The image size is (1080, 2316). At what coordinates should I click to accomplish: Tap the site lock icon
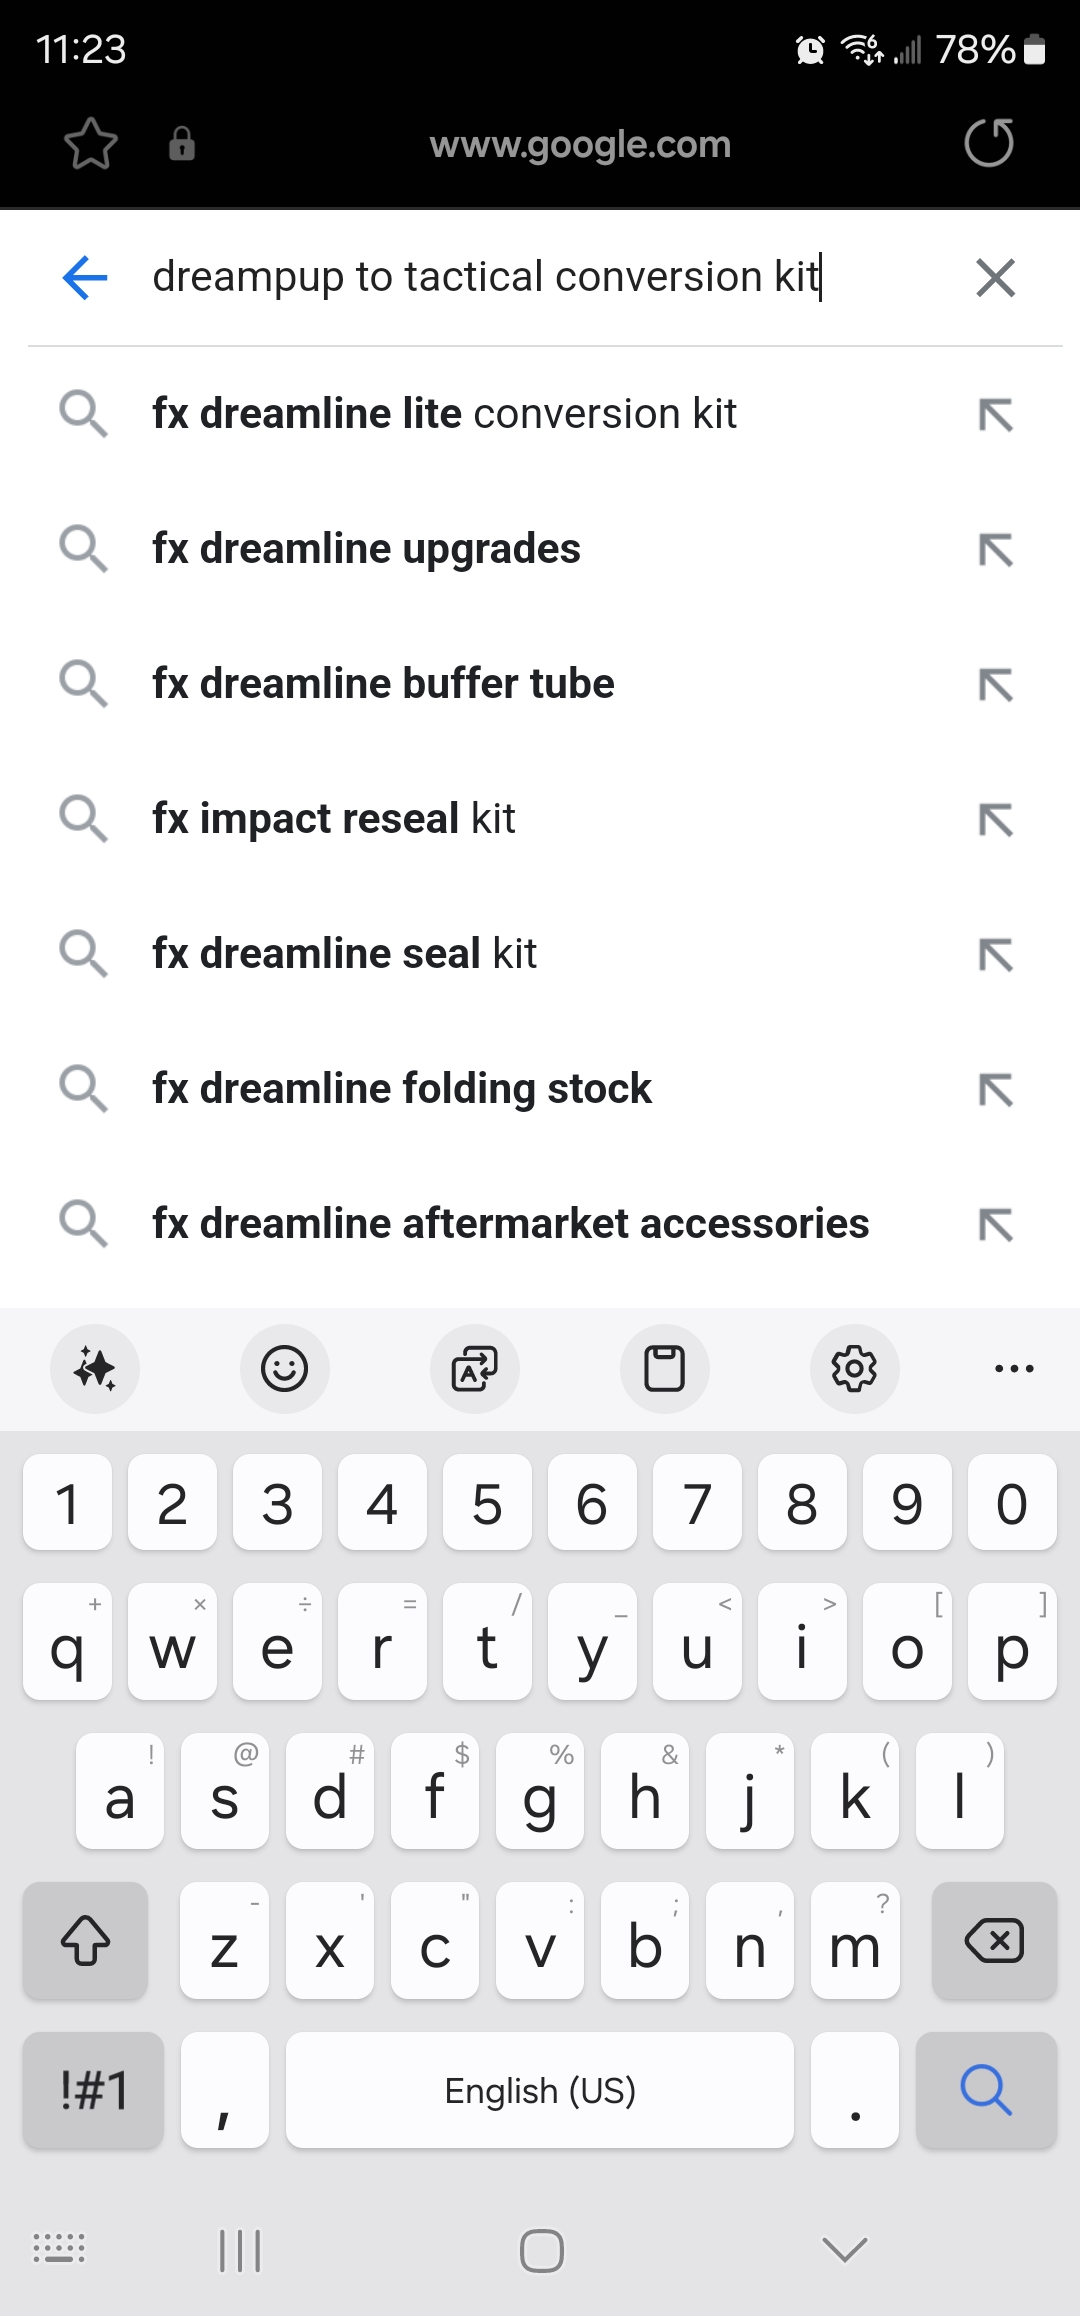click(x=182, y=144)
